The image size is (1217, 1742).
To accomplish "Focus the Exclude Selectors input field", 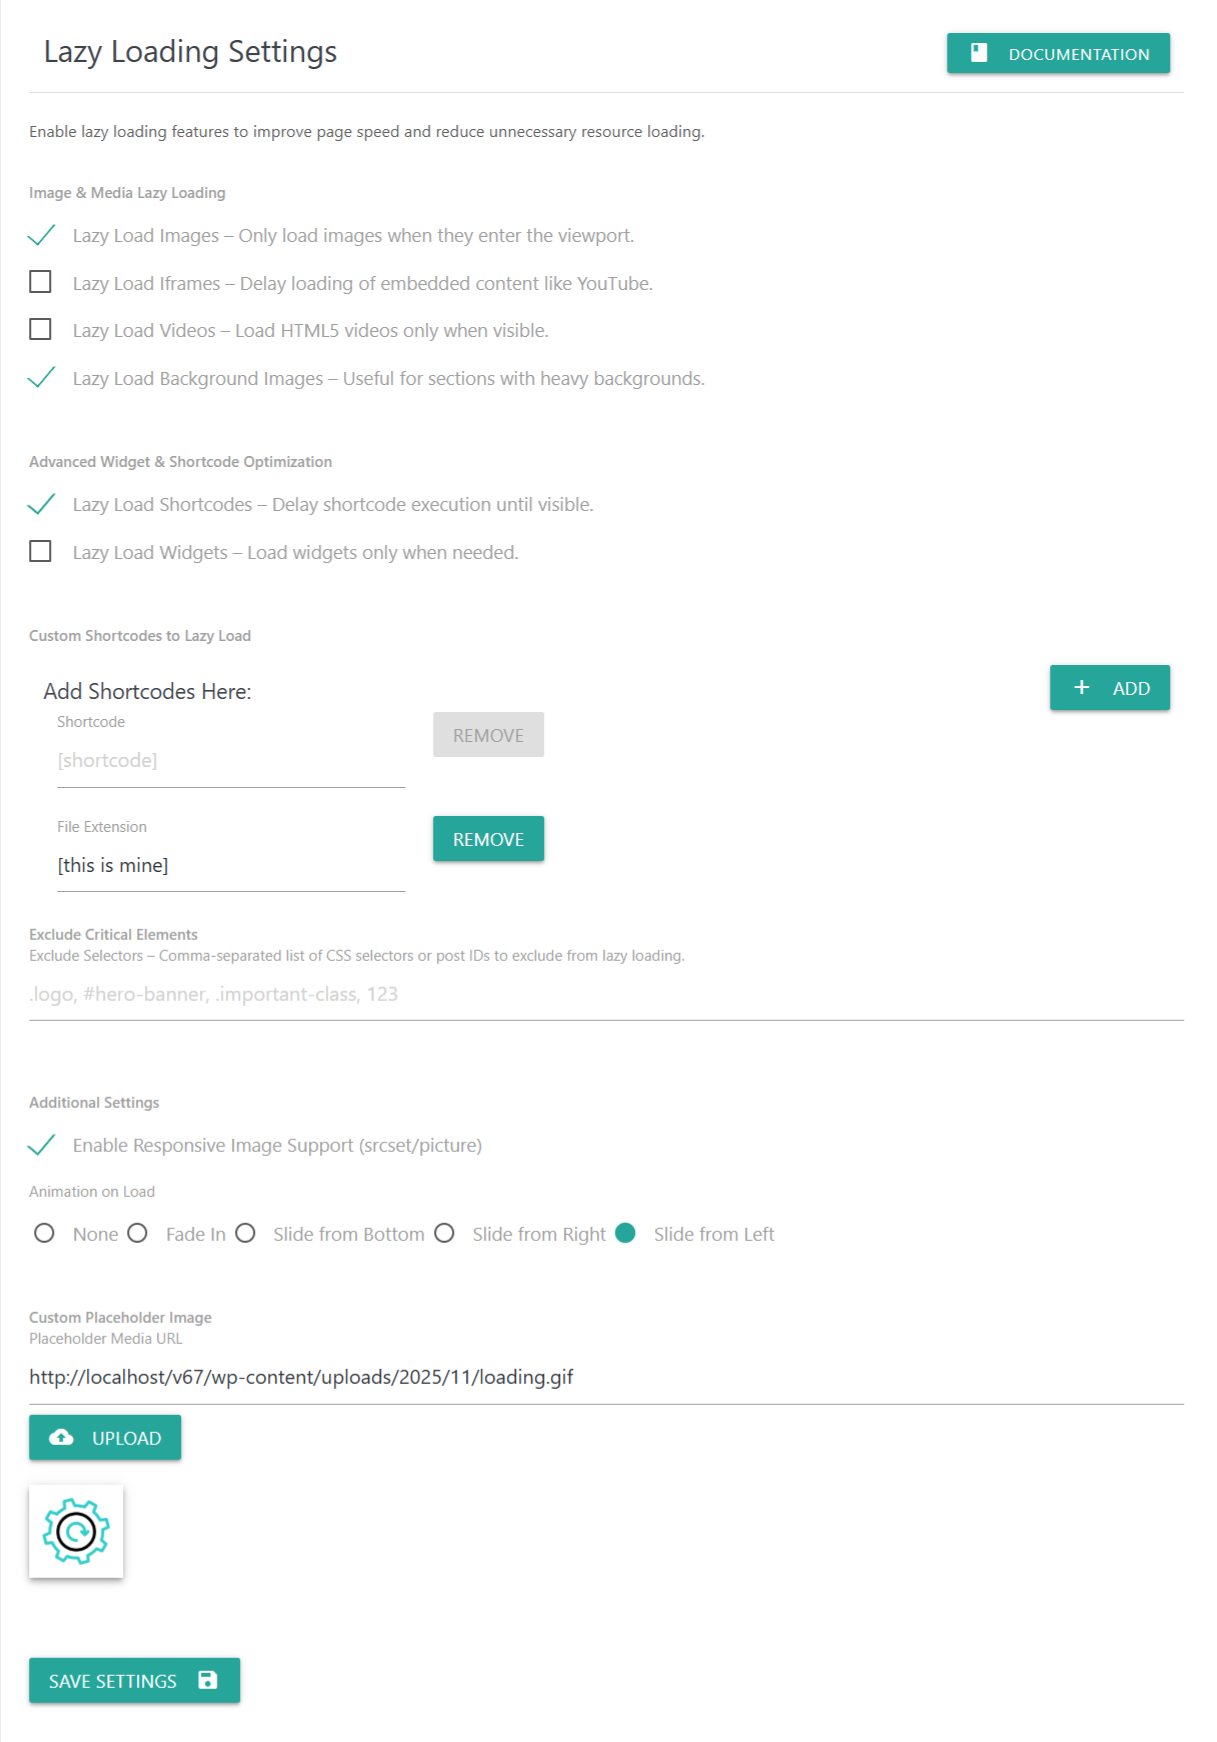I will coord(605,995).
